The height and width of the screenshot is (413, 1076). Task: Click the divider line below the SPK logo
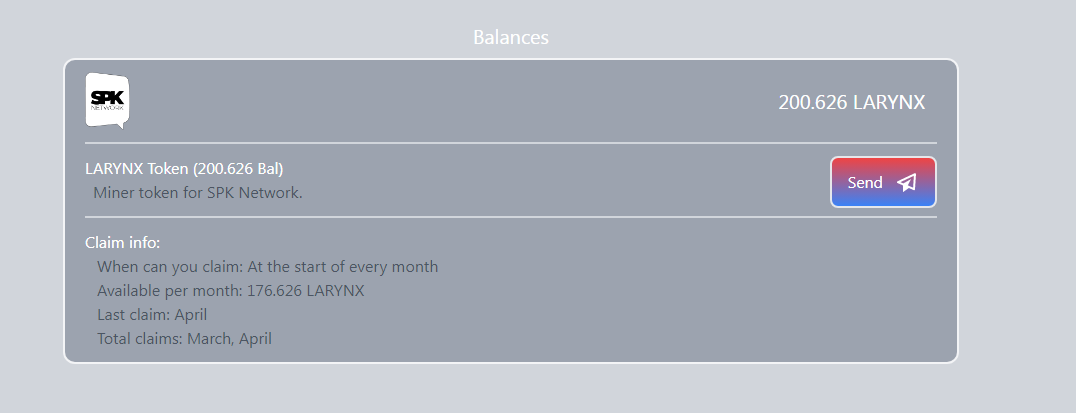coord(511,143)
